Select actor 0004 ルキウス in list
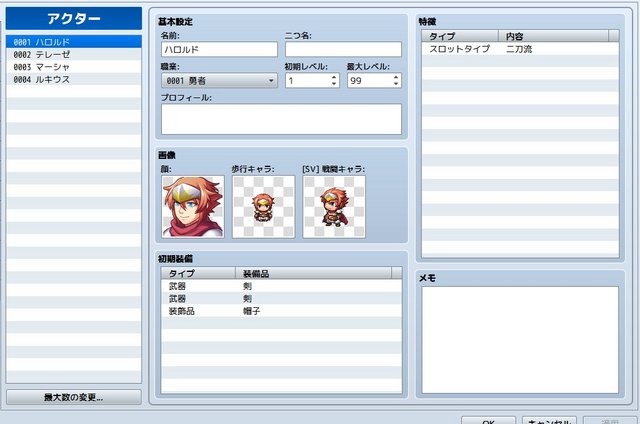The height and width of the screenshot is (424, 640). (x=74, y=79)
